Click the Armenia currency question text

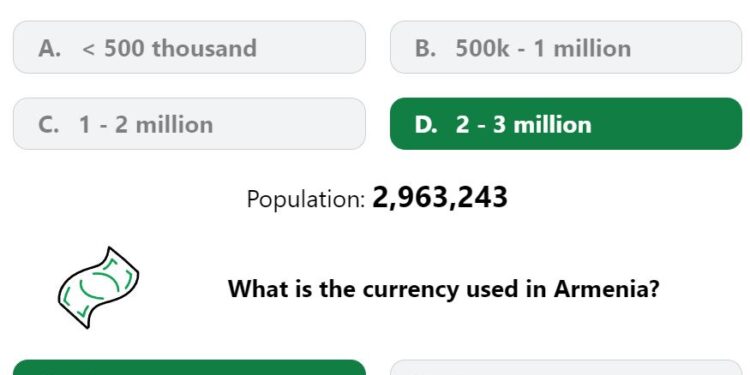[x=443, y=289]
